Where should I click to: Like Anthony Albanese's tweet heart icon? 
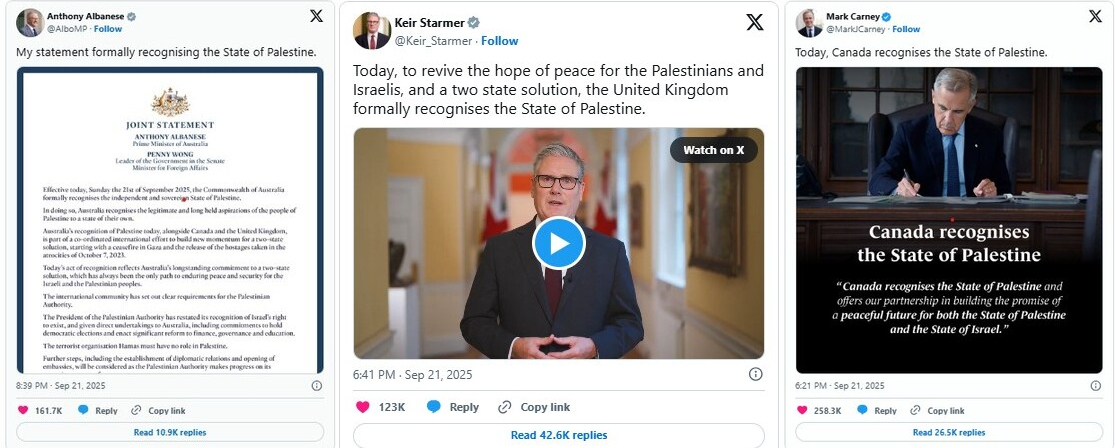(23, 410)
